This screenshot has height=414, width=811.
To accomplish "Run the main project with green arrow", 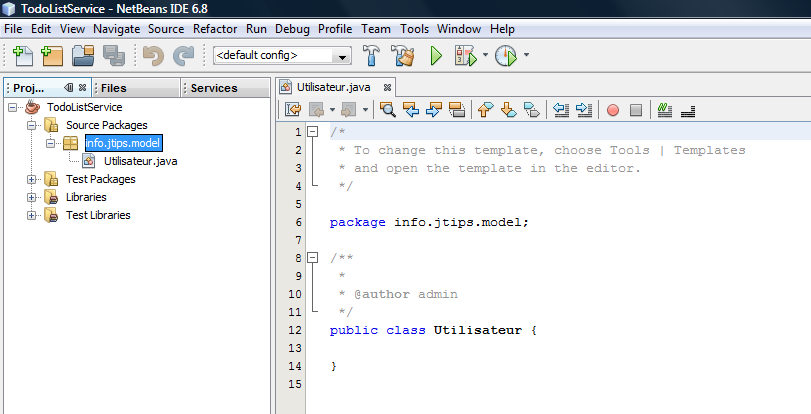I will (x=436, y=55).
